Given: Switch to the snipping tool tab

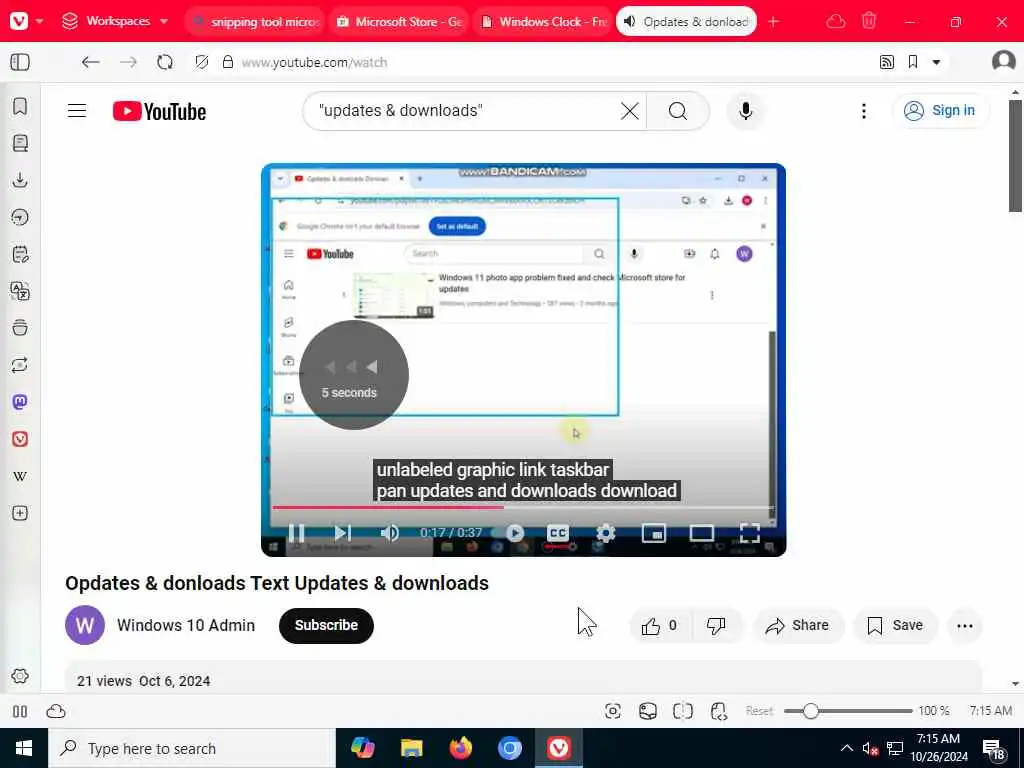Looking at the screenshot, I should [x=256, y=22].
